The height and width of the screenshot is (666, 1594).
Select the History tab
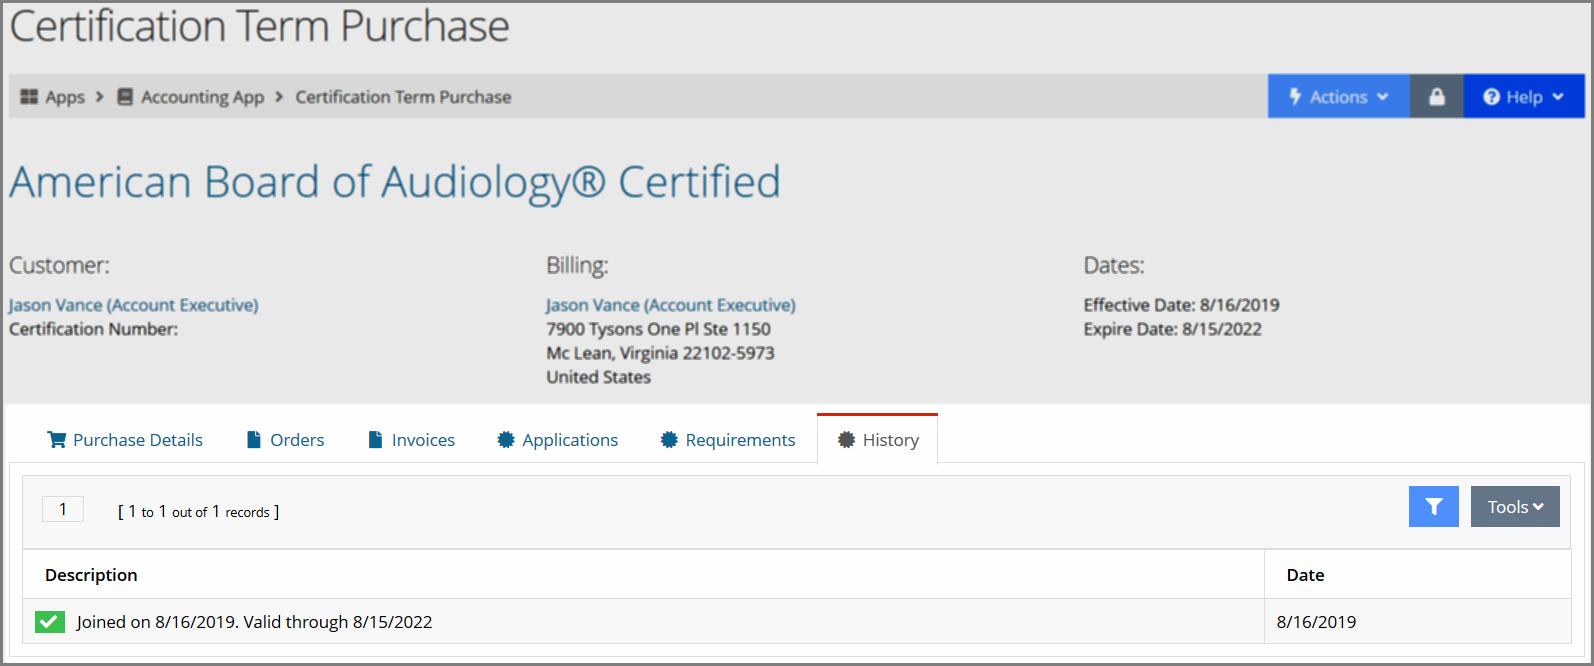tap(878, 440)
